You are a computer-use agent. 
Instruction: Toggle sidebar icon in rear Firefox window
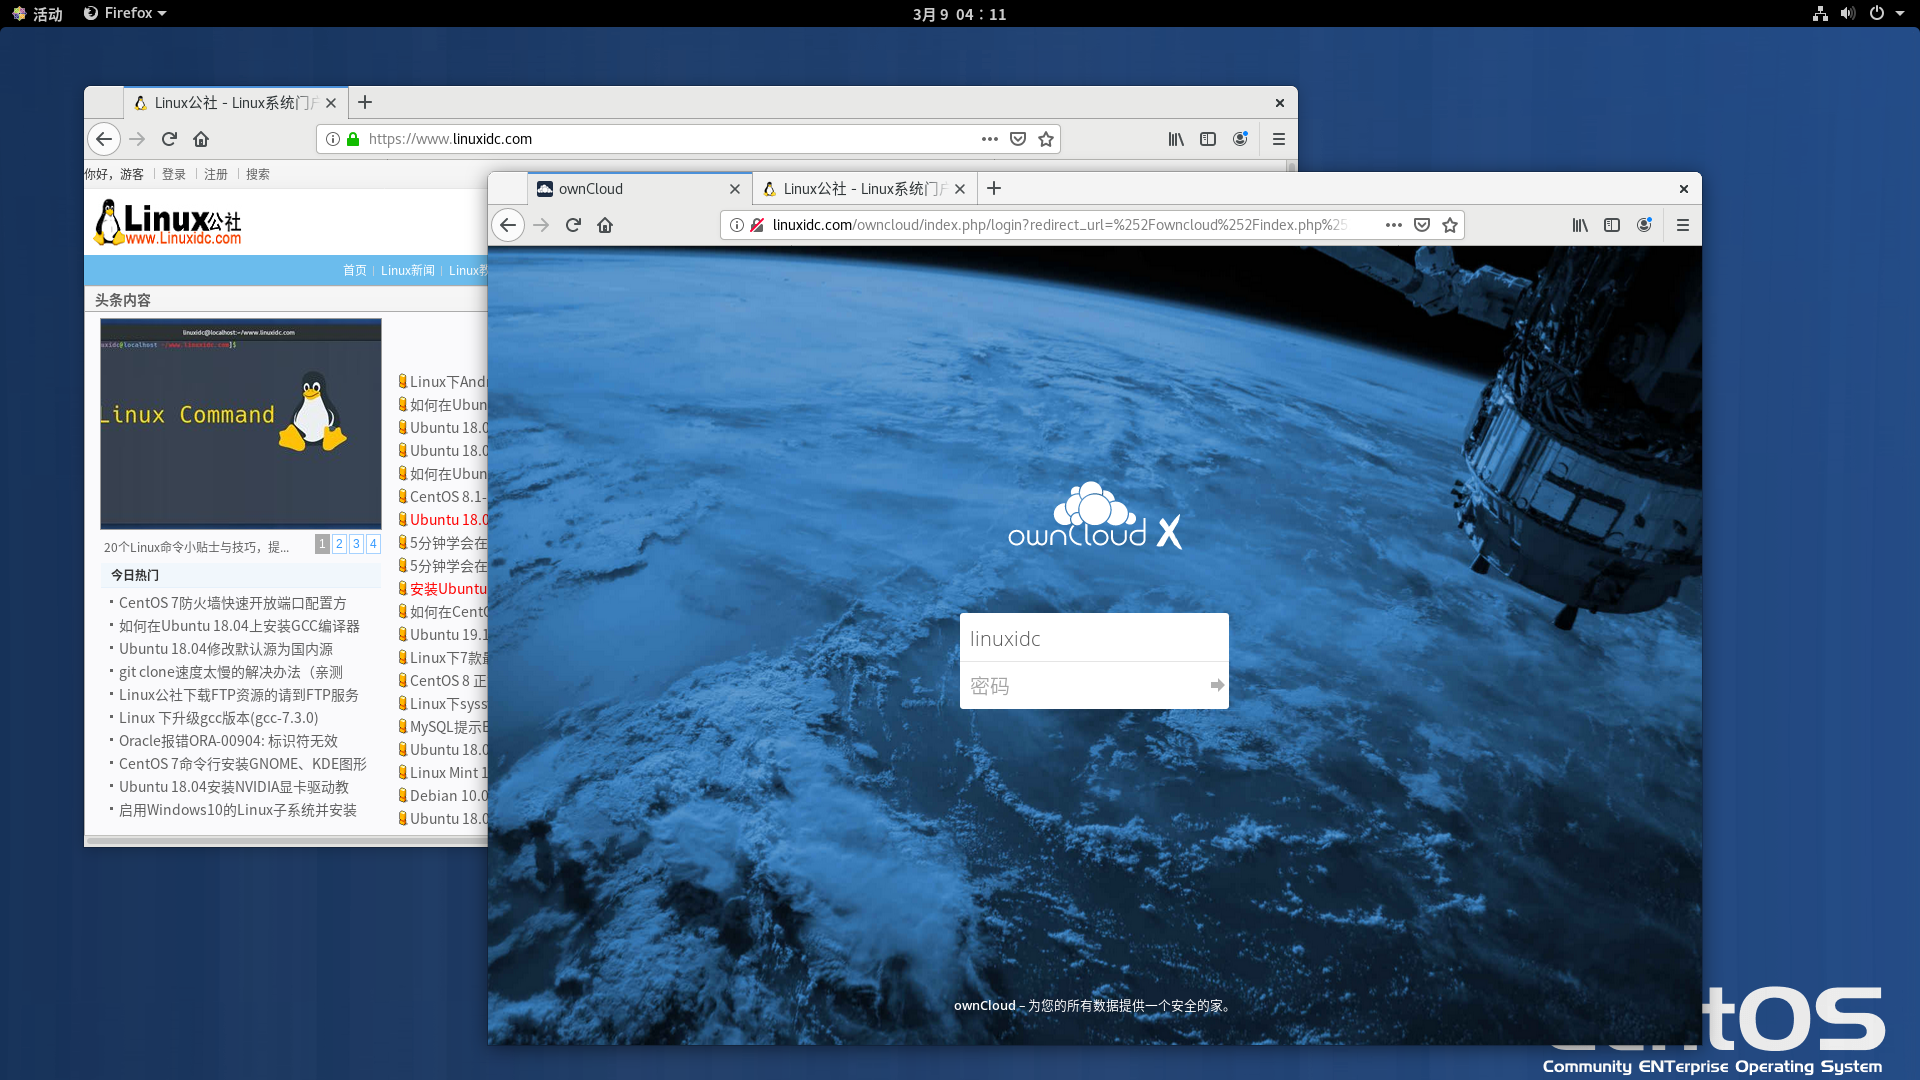coord(1208,139)
